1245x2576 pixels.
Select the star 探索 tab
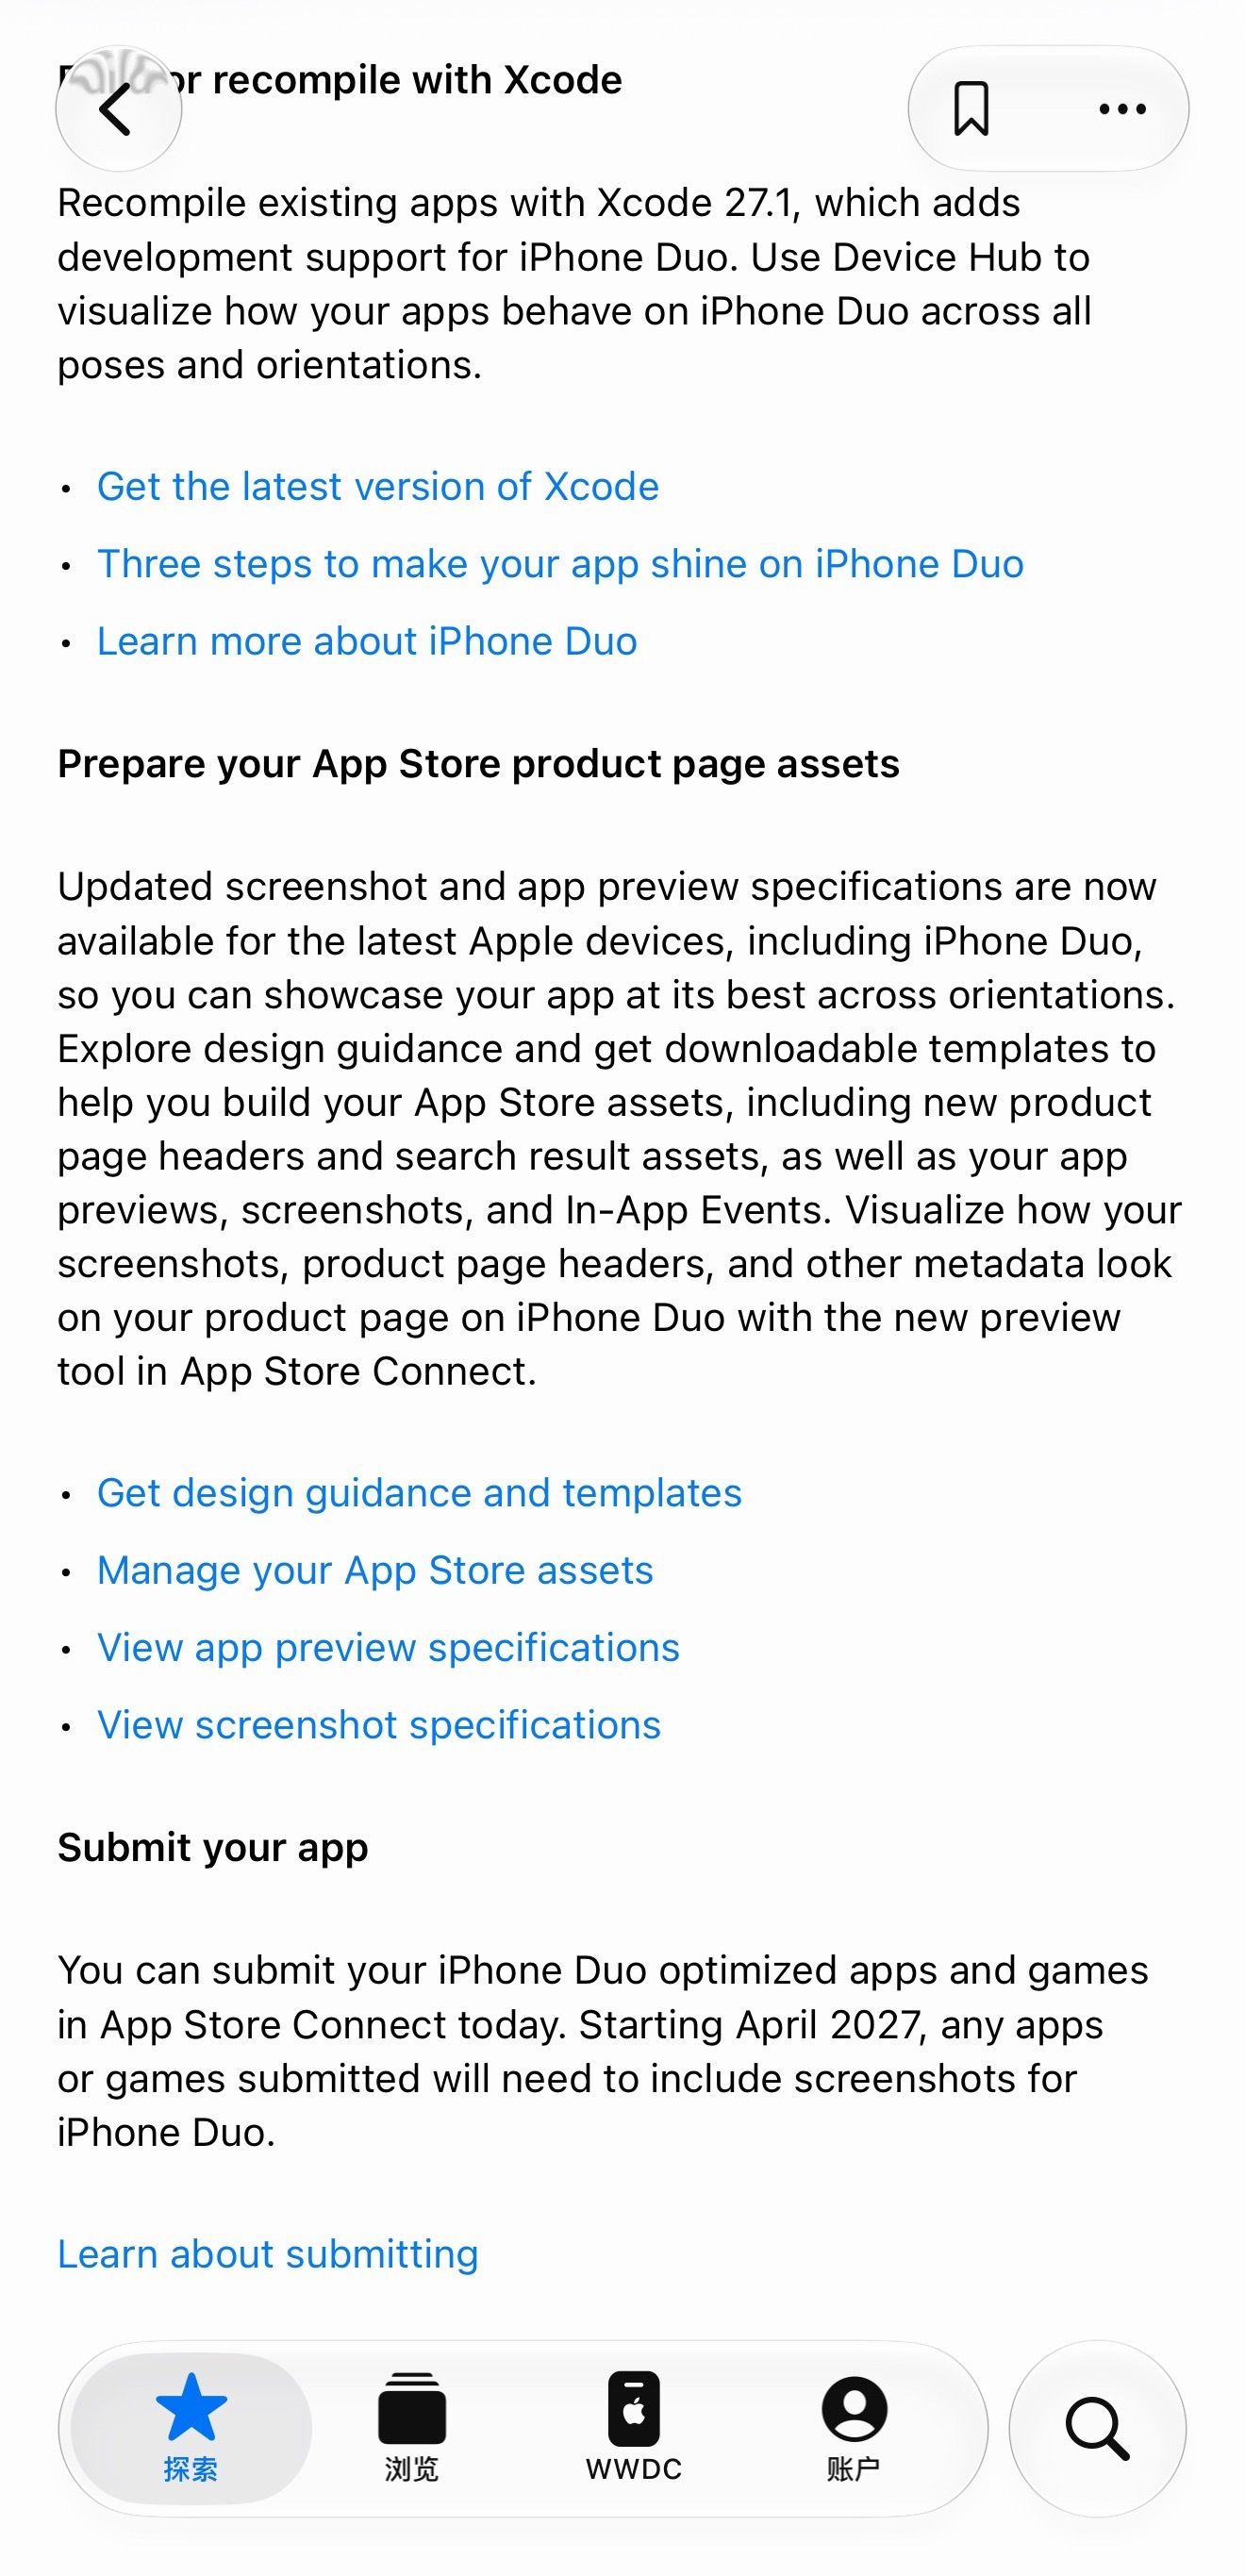[191, 2428]
